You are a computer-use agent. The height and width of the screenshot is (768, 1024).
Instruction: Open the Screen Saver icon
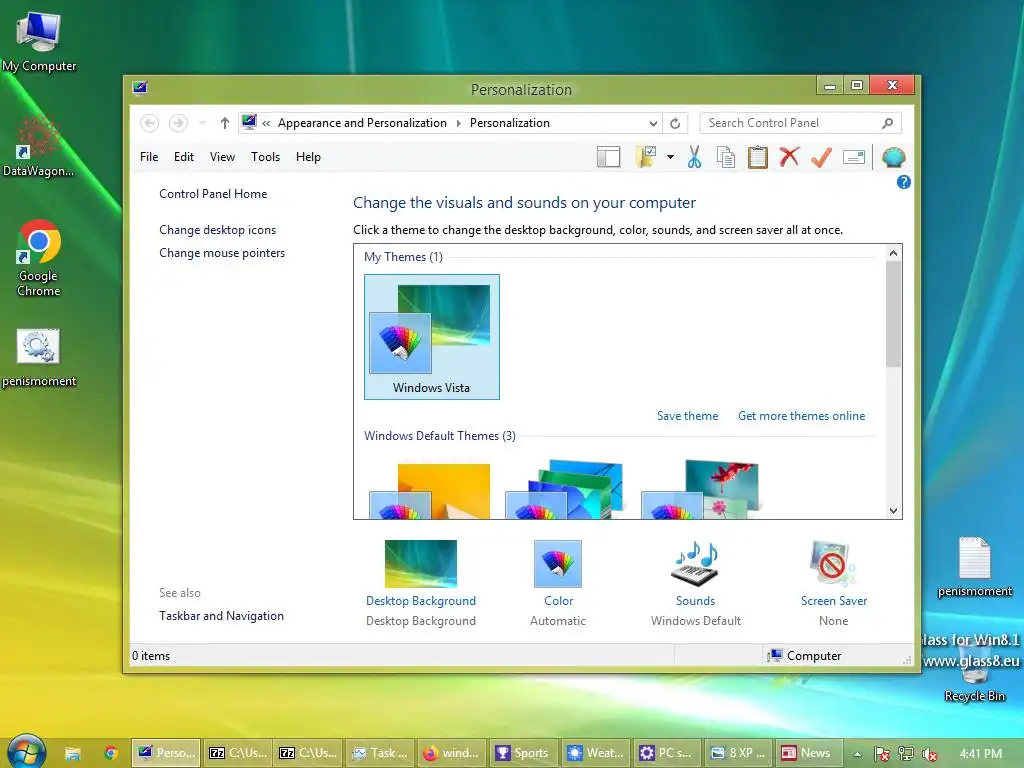(x=833, y=564)
